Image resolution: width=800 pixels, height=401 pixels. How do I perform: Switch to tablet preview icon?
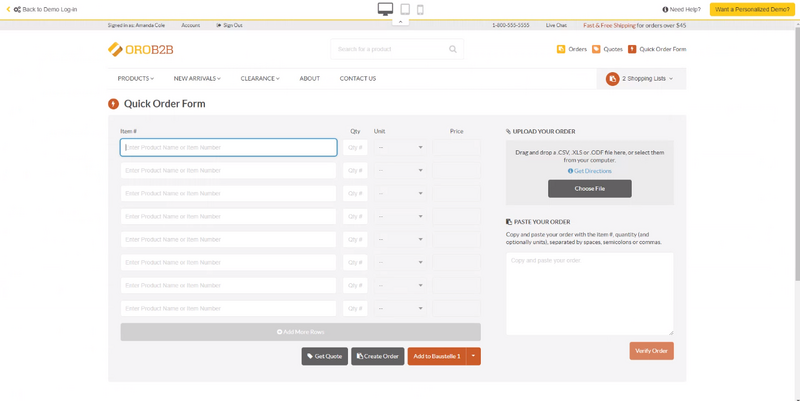coord(405,9)
